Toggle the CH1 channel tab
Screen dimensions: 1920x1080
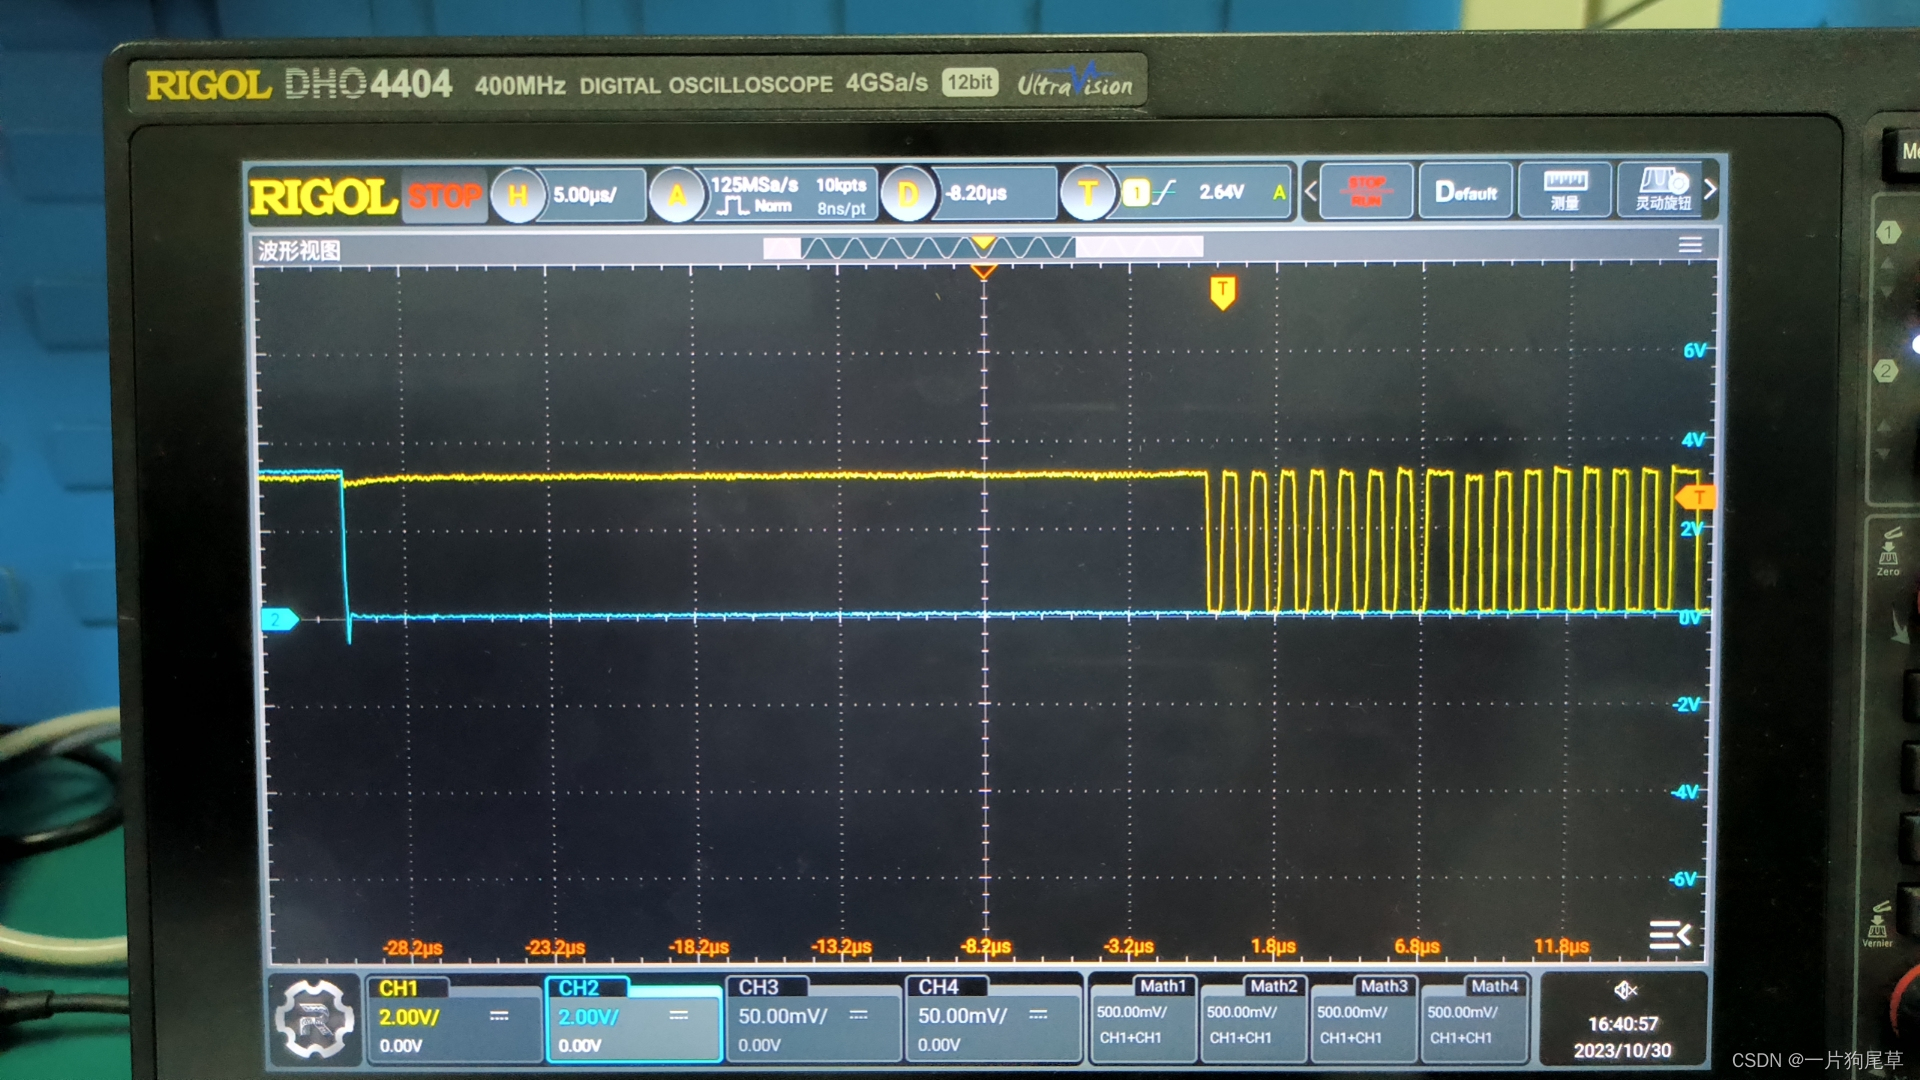click(399, 988)
